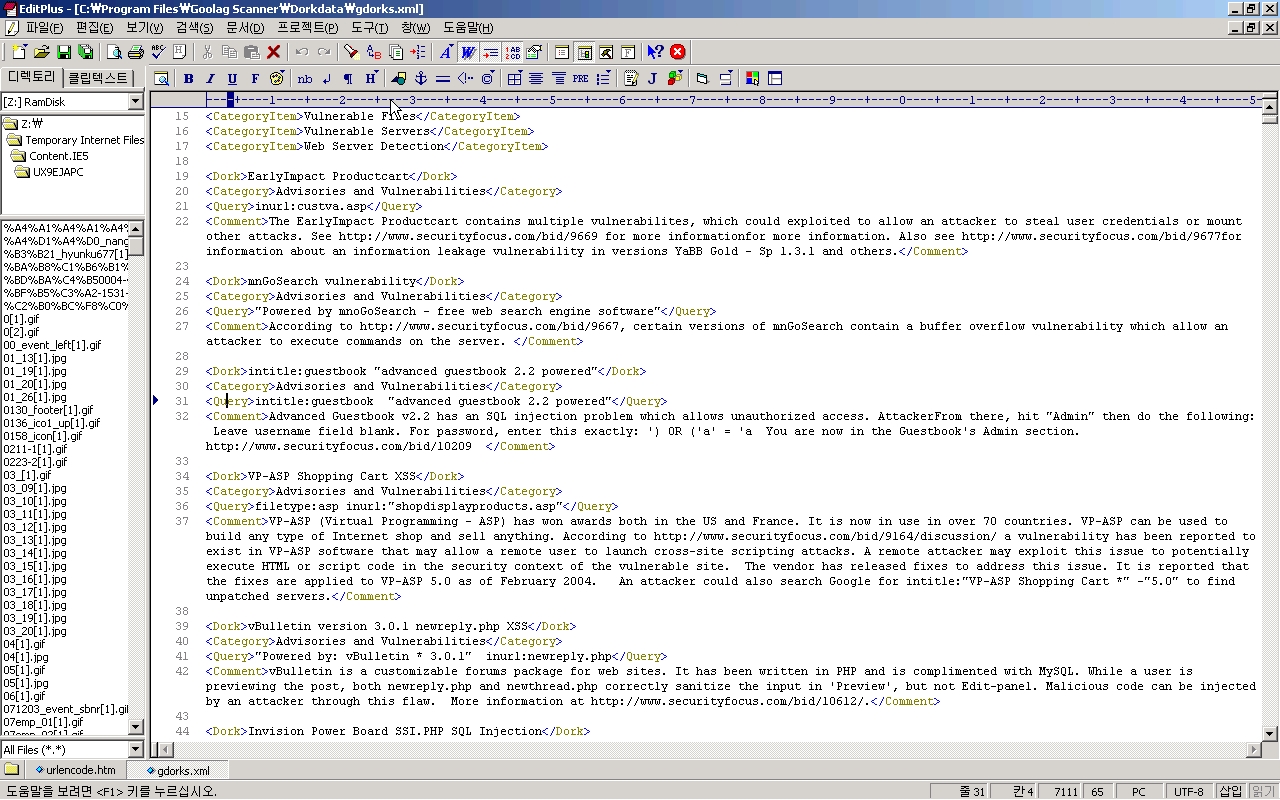
Task: Insert a non-breaking space (nb)
Action: pyautogui.click(x=304, y=78)
